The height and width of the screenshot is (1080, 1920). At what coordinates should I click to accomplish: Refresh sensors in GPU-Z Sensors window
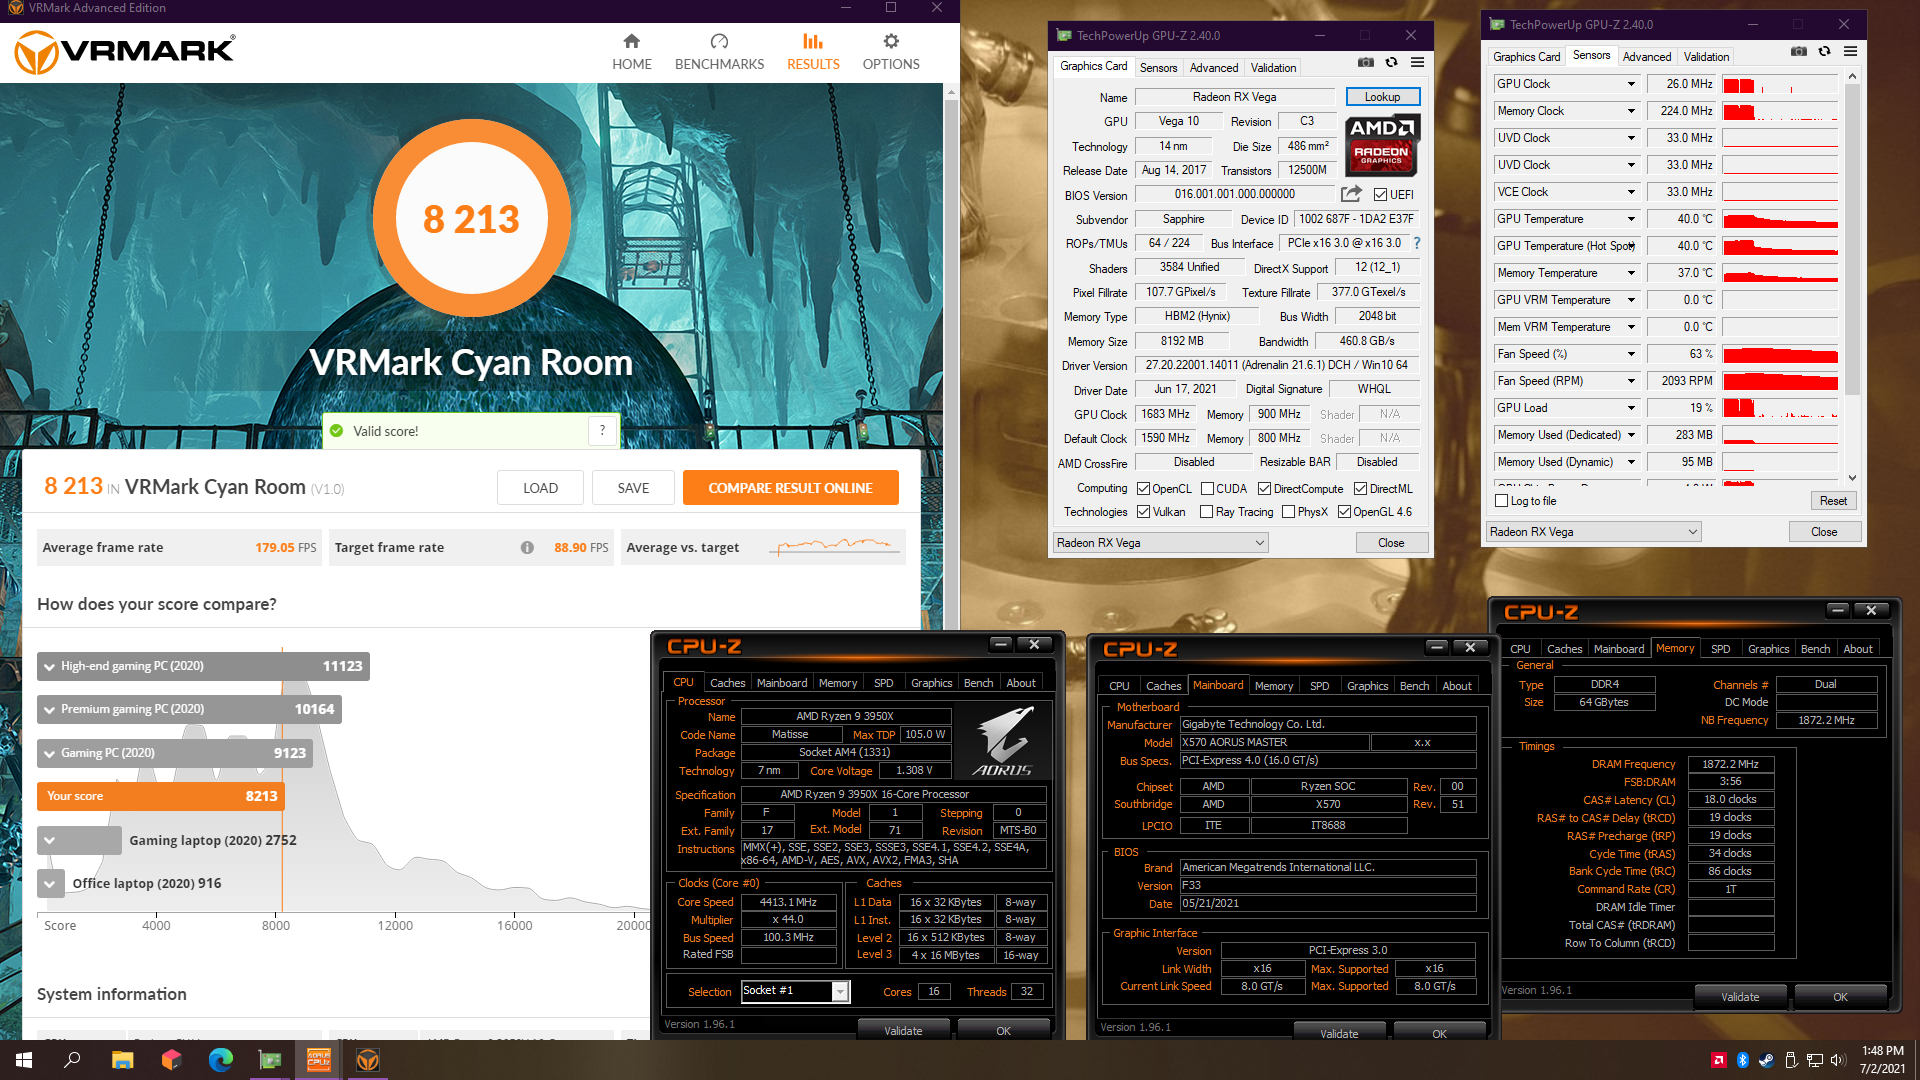pyautogui.click(x=1824, y=52)
